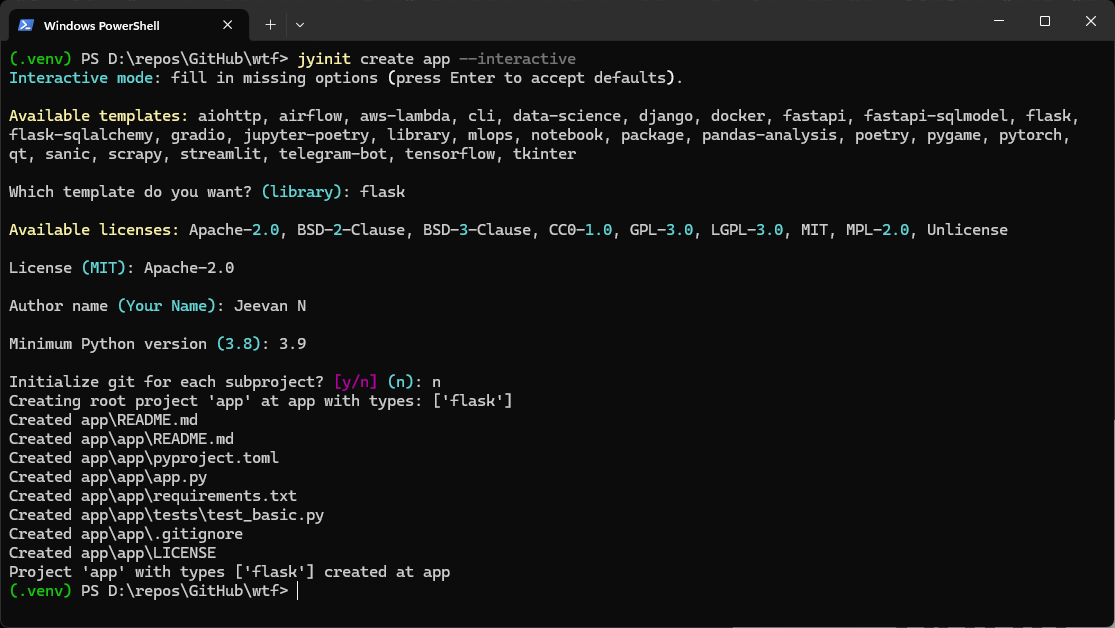Click 'Unlicense' in the available licenses list

click(x=967, y=230)
